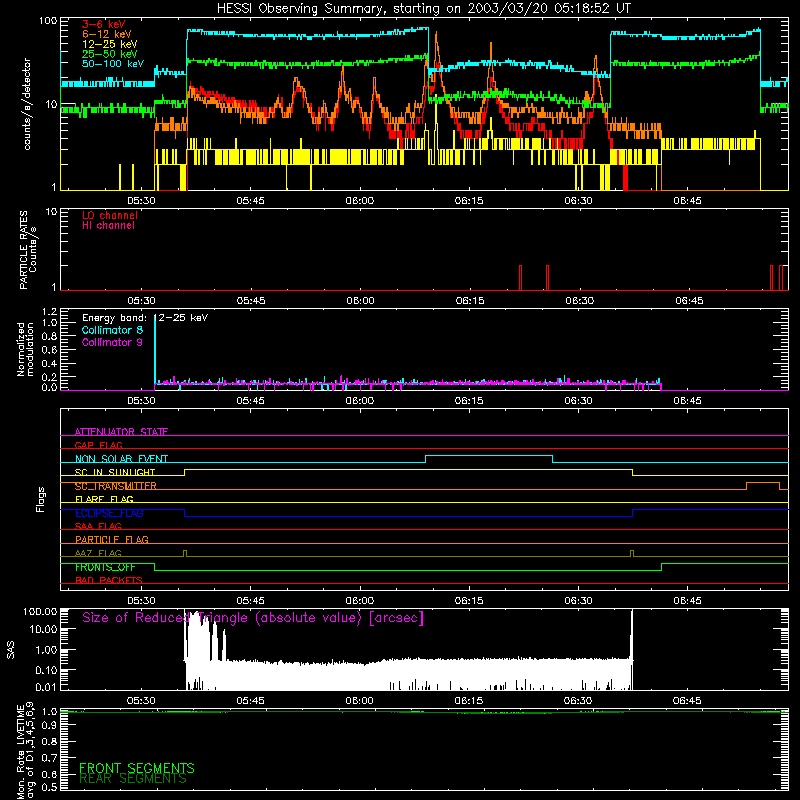Click the FRONT SEGMENTS legend label
Screen dimensions: 800x800
click(x=137, y=768)
